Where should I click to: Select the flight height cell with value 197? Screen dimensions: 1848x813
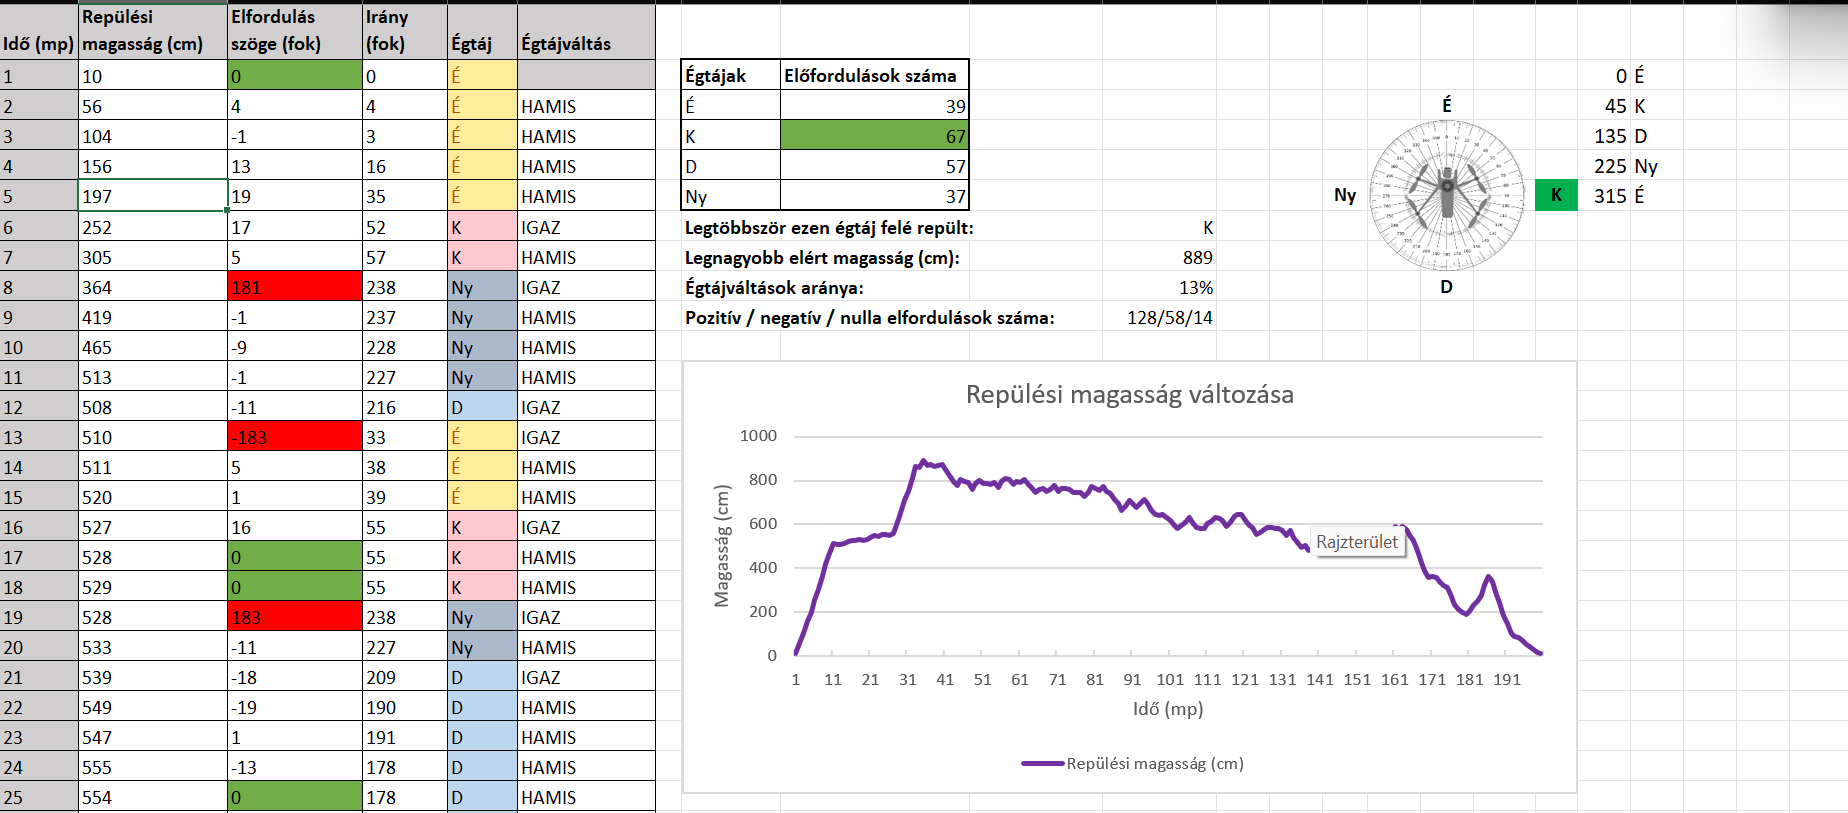tap(153, 196)
